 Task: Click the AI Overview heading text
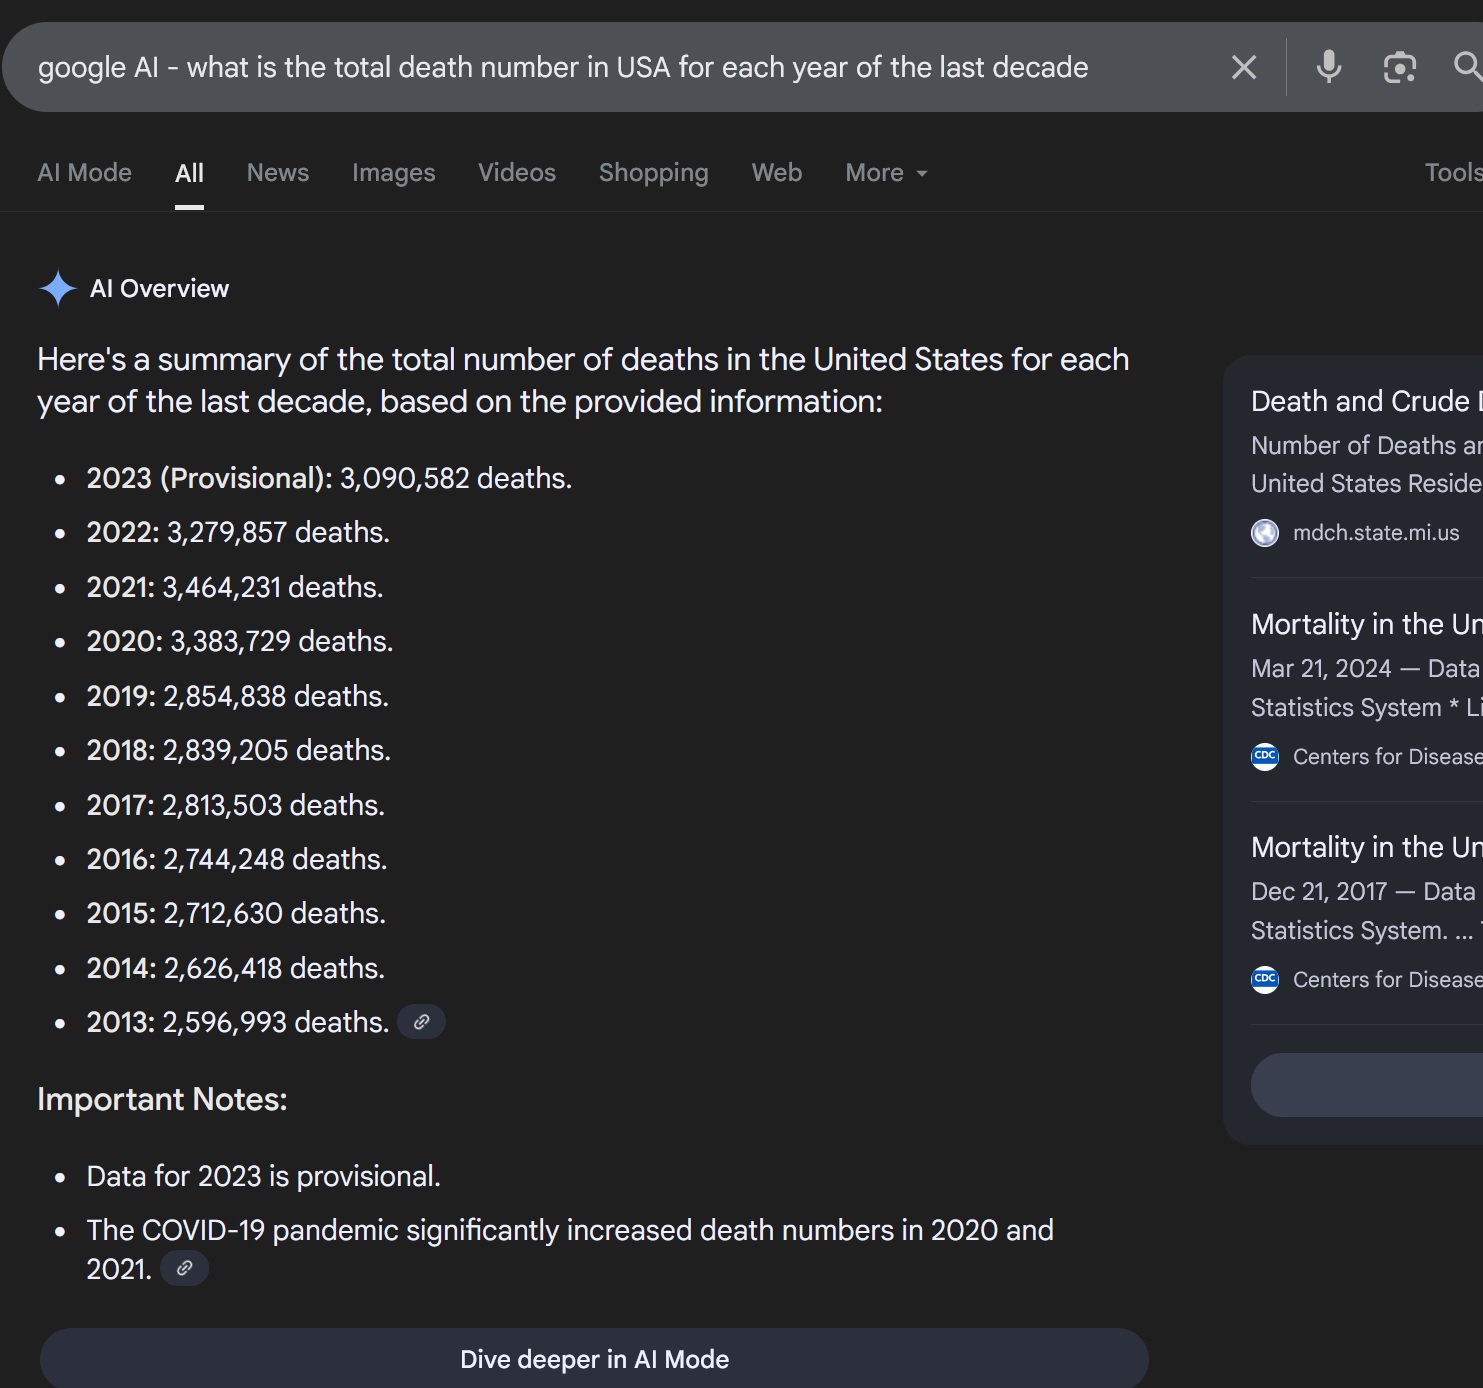[160, 288]
